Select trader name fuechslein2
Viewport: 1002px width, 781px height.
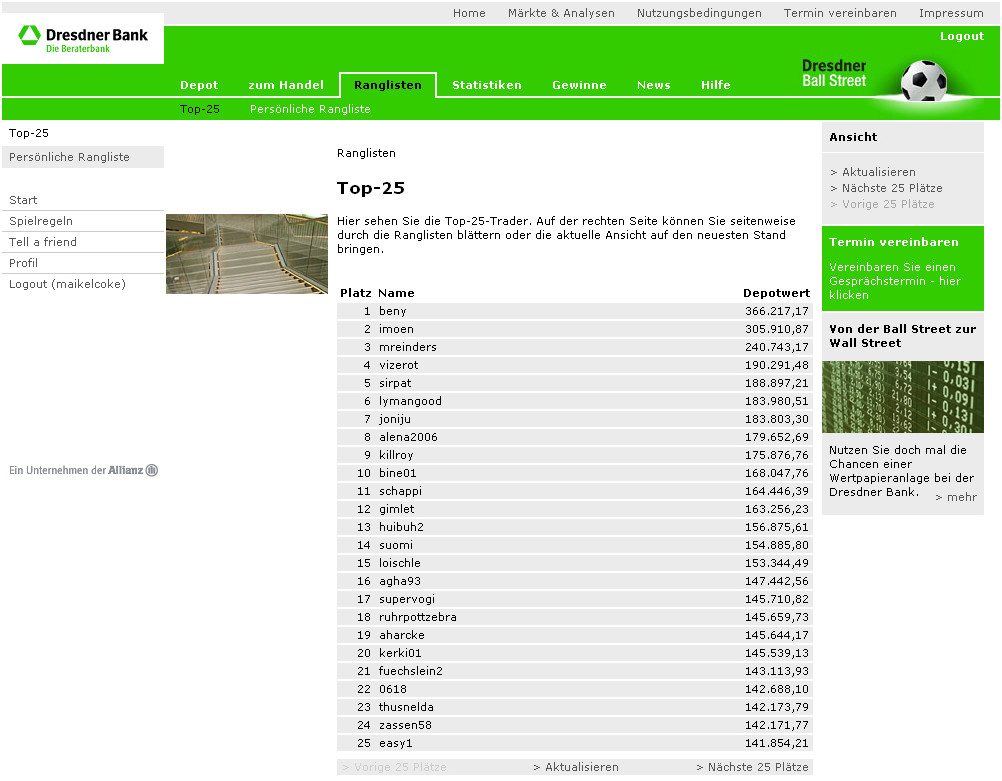410,671
